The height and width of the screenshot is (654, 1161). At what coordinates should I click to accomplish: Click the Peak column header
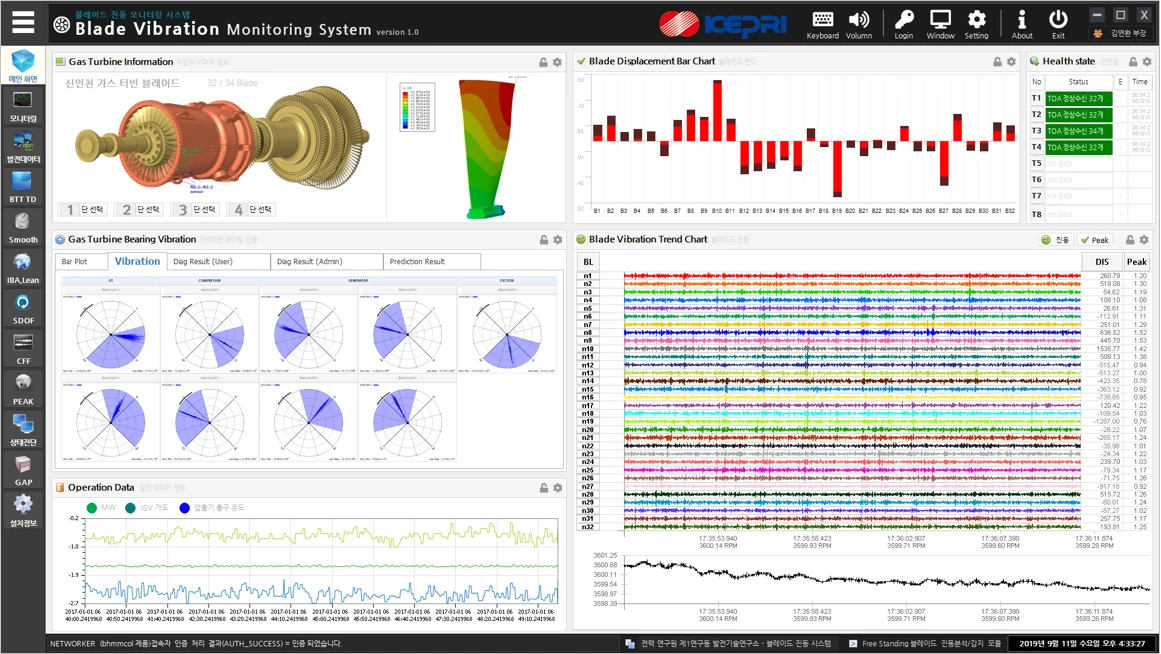1137,261
